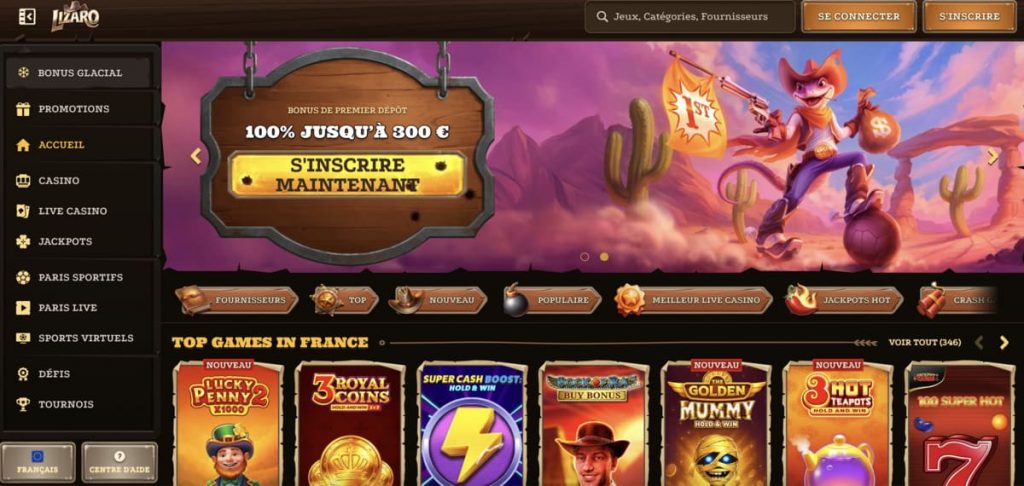
Task: Collapse the sidebar using the top-left panel icon
Action: [x=27, y=16]
